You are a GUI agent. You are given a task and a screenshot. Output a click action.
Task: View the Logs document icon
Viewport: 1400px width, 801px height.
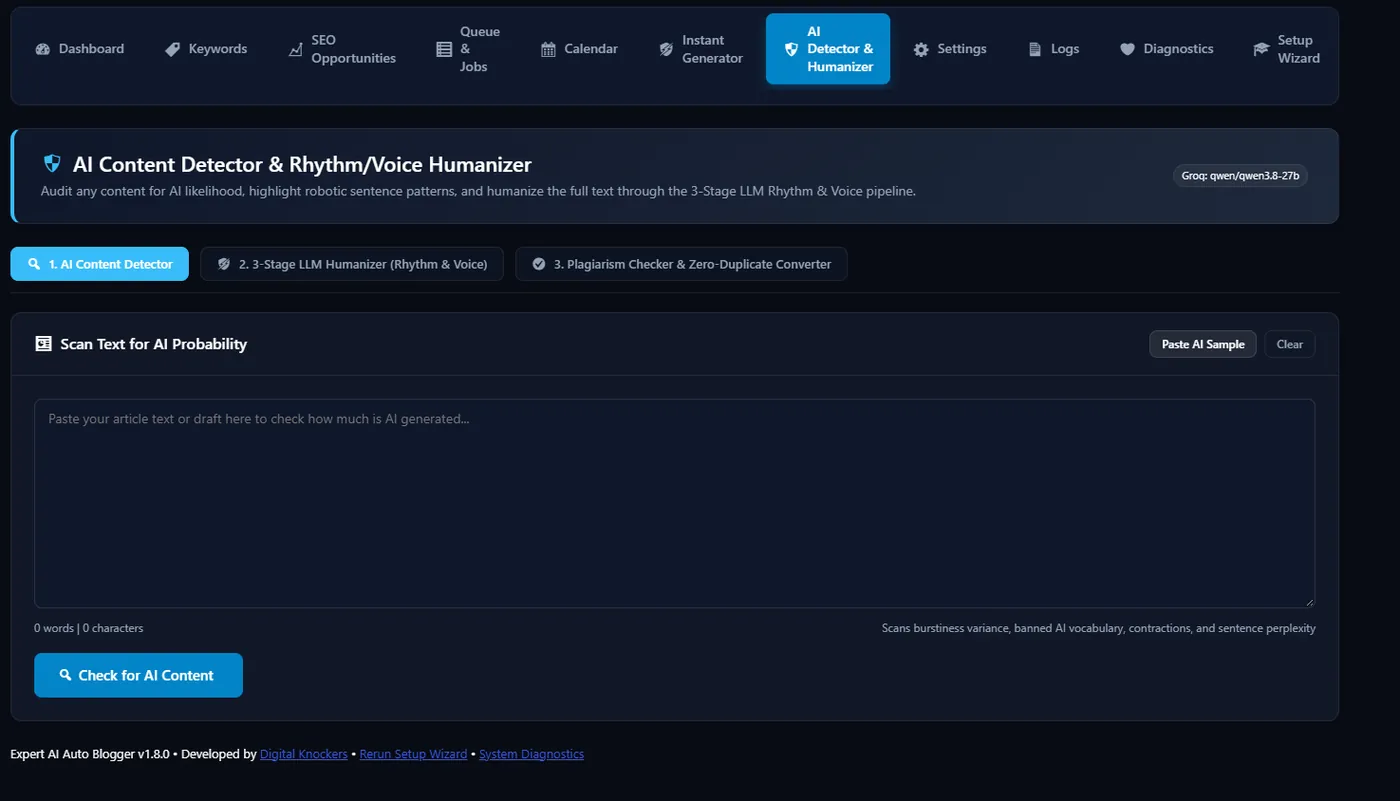pyautogui.click(x=1035, y=49)
